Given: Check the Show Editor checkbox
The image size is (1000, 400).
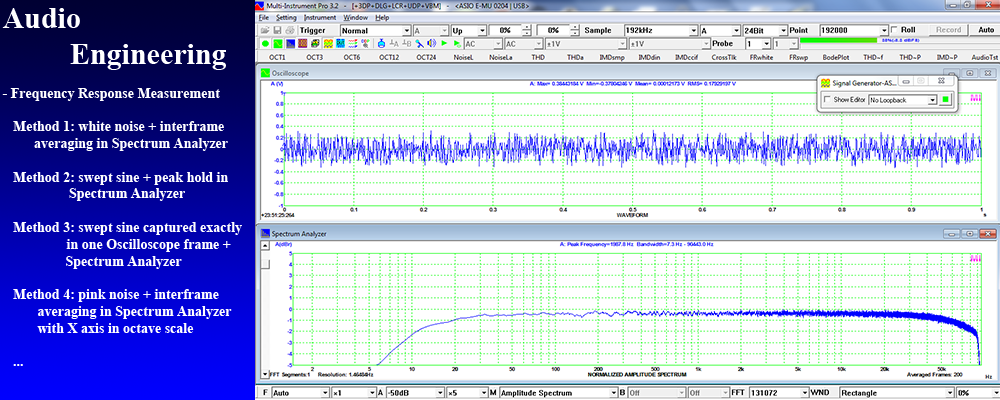Looking at the screenshot, I should 827,100.
